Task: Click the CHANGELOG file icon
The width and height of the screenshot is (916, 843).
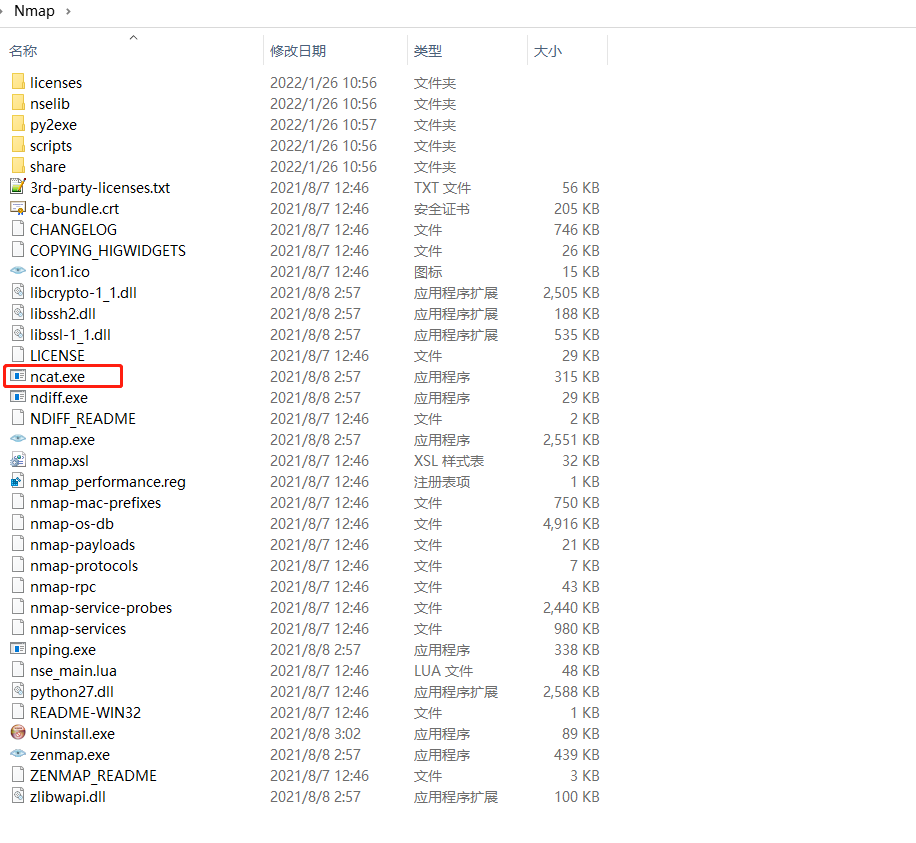Action: tap(18, 228)
